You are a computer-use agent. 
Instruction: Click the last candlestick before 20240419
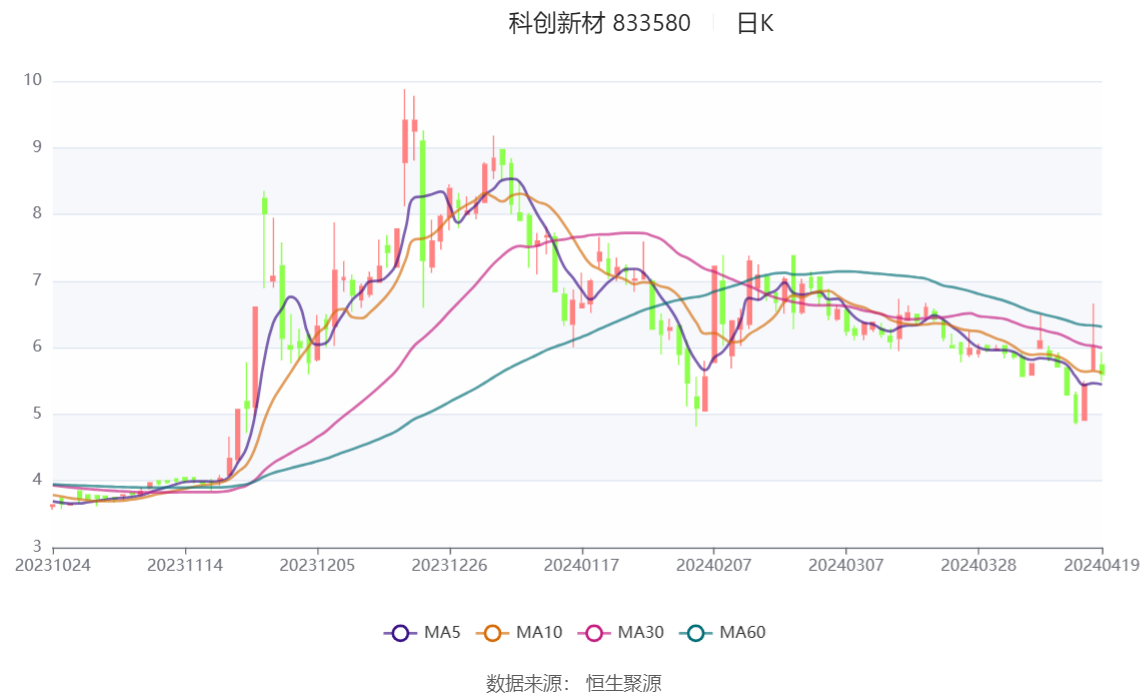(x=1102, y=368)
